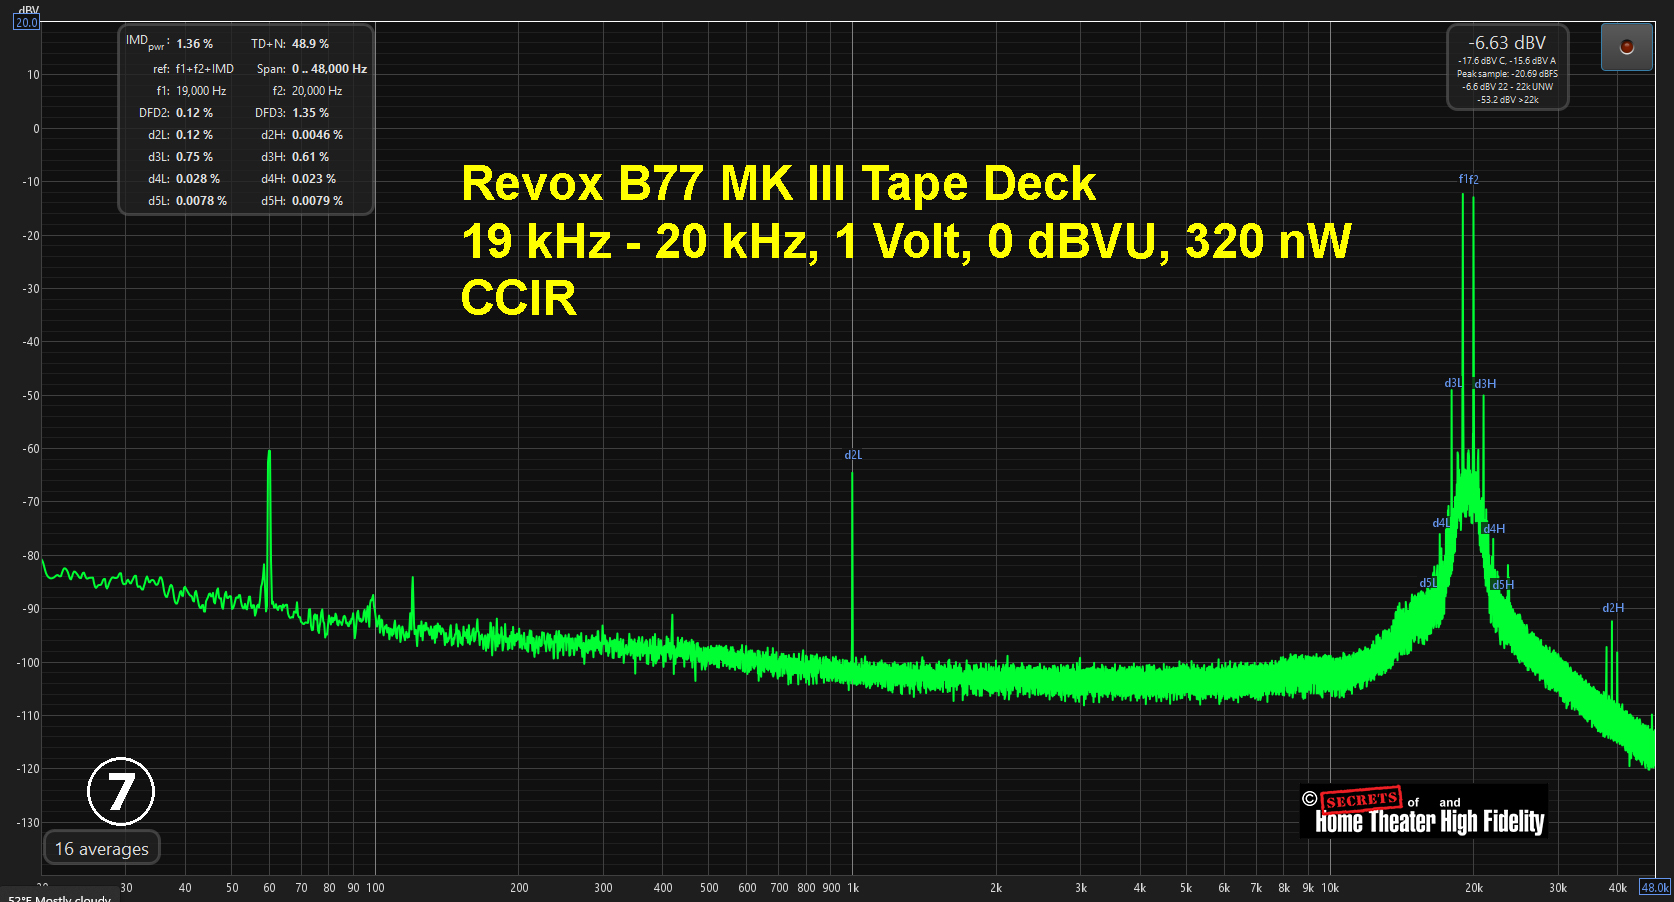1674x902 pixels.
Task: Click the 20.0 top axis limit field
Action: (26, 22)
